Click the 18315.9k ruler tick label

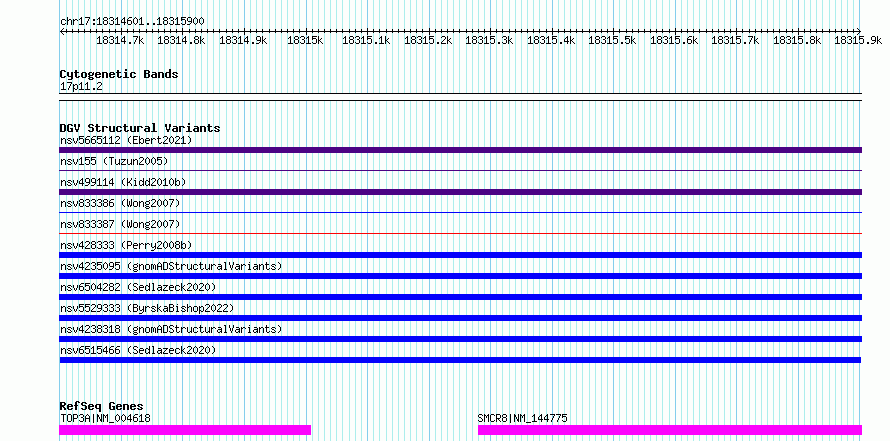(858, 40)
